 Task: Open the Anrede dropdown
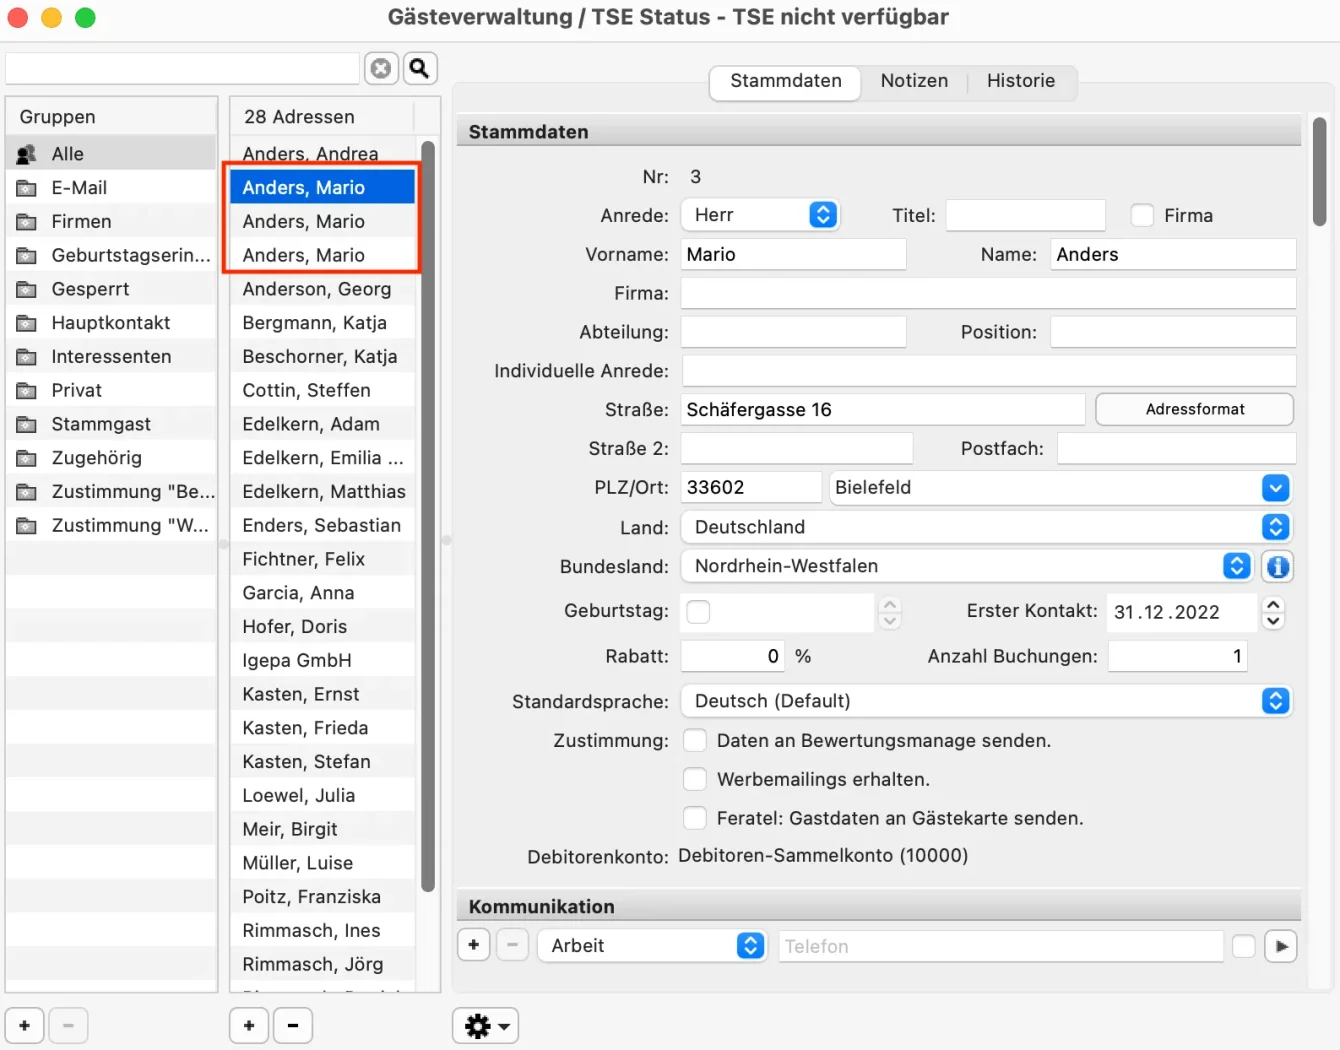tap(760, 215)
